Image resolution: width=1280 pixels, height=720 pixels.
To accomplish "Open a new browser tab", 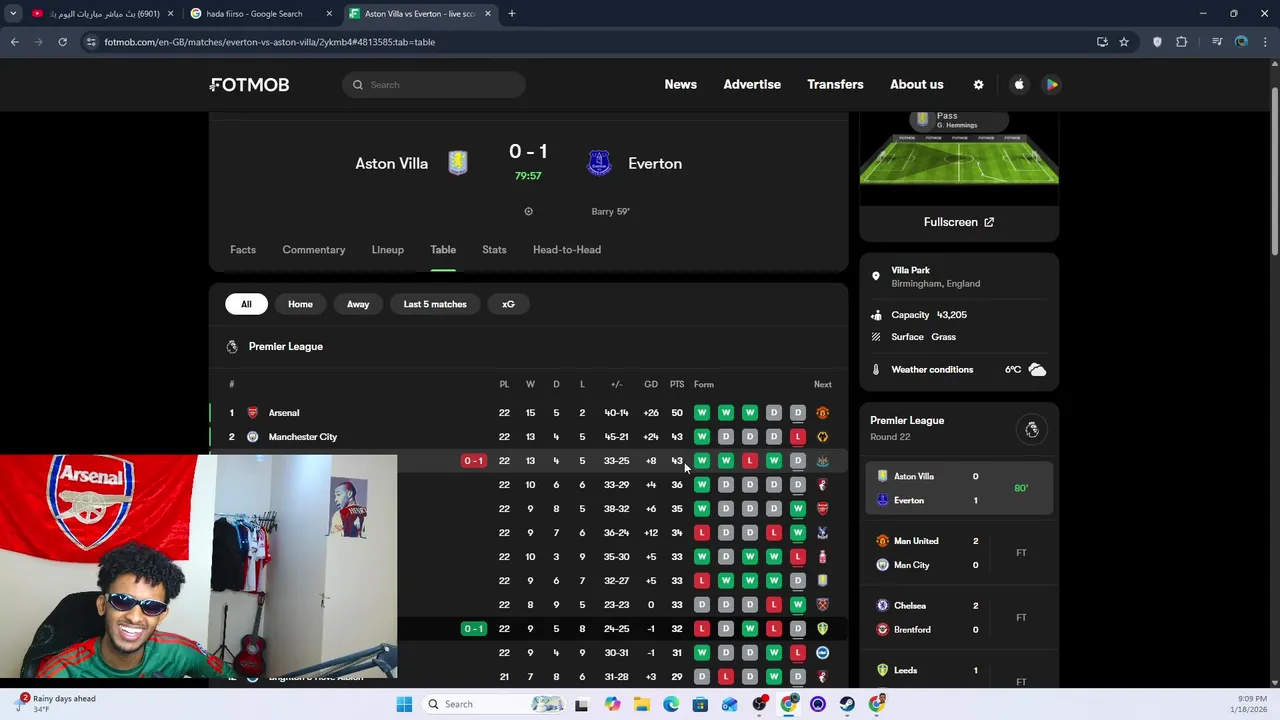I will coord(511,14).
